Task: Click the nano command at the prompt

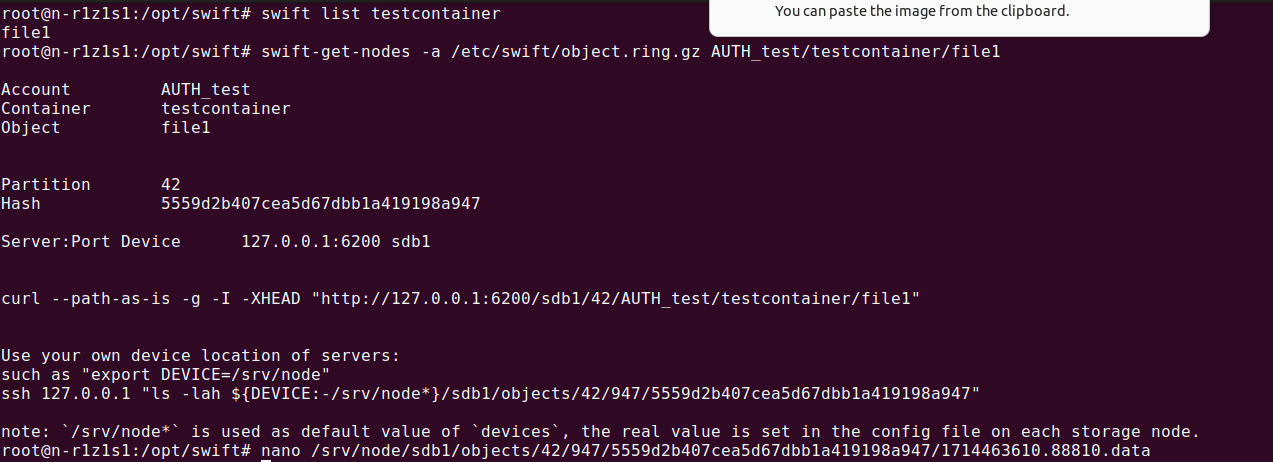Action: tap(280, 452)
